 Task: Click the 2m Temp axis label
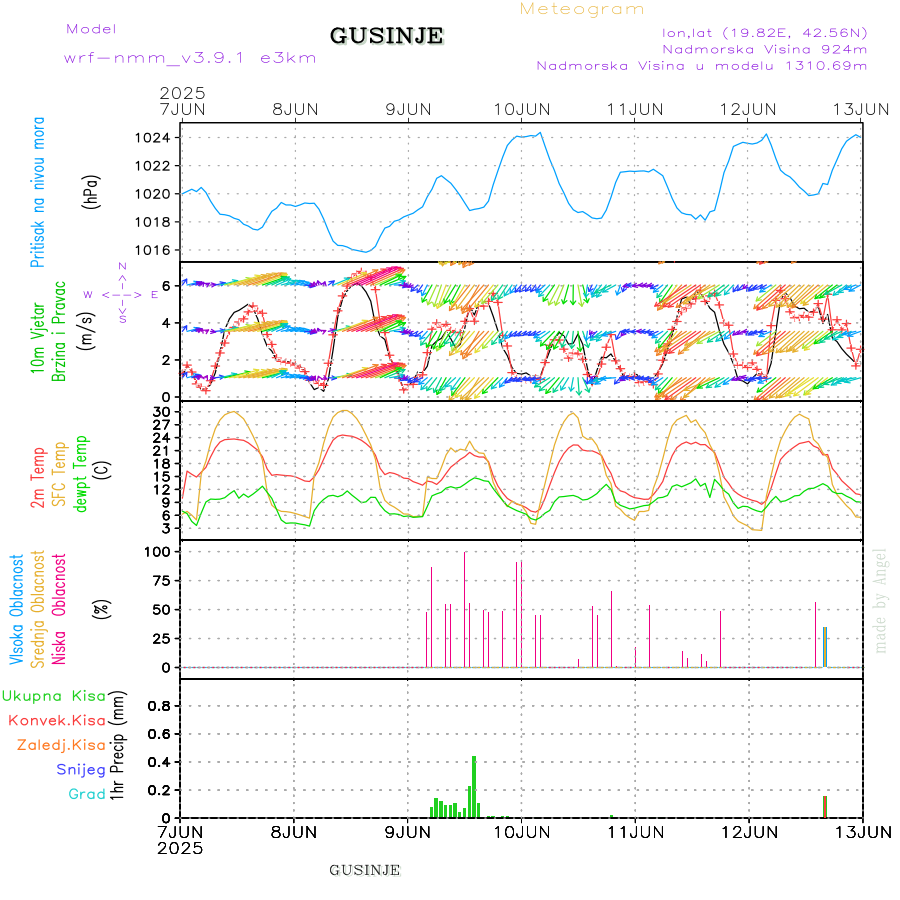(x=38, y=478)
